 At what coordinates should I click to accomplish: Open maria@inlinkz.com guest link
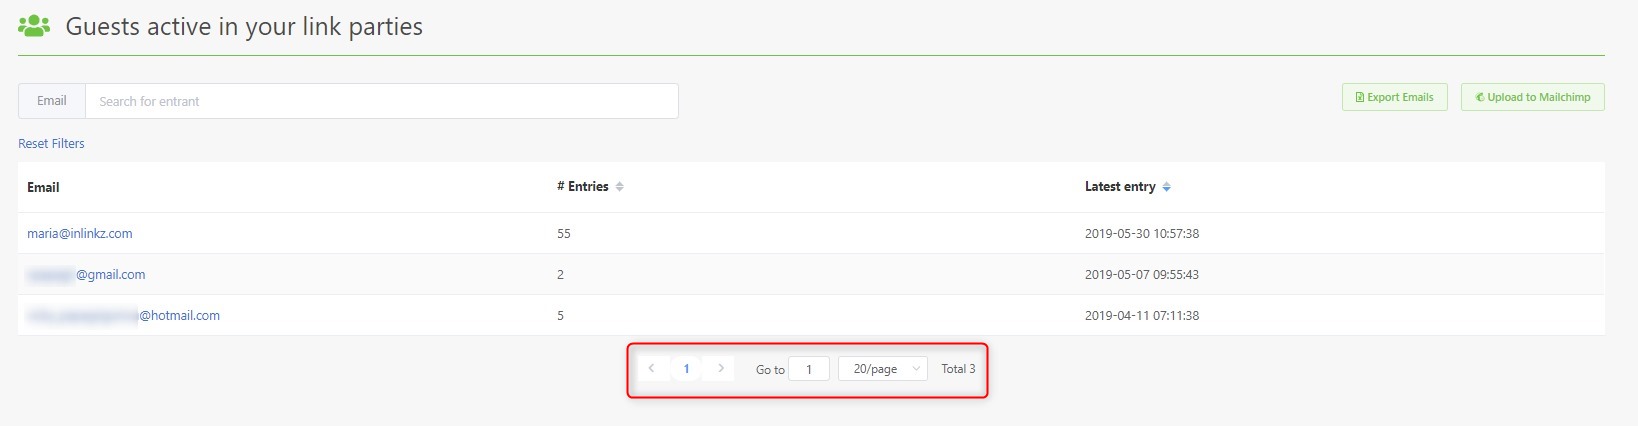pyautogui.click(x=80, y=234)
